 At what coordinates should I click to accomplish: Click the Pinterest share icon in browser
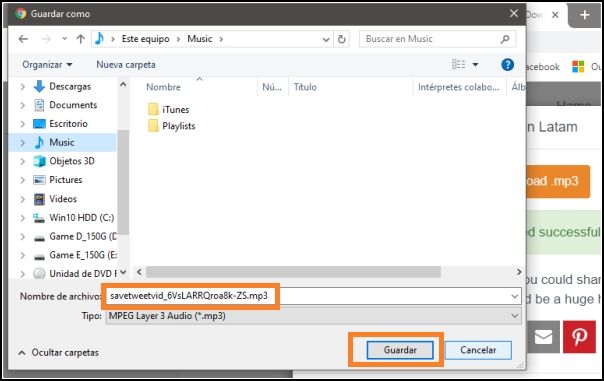click(579, 336)
